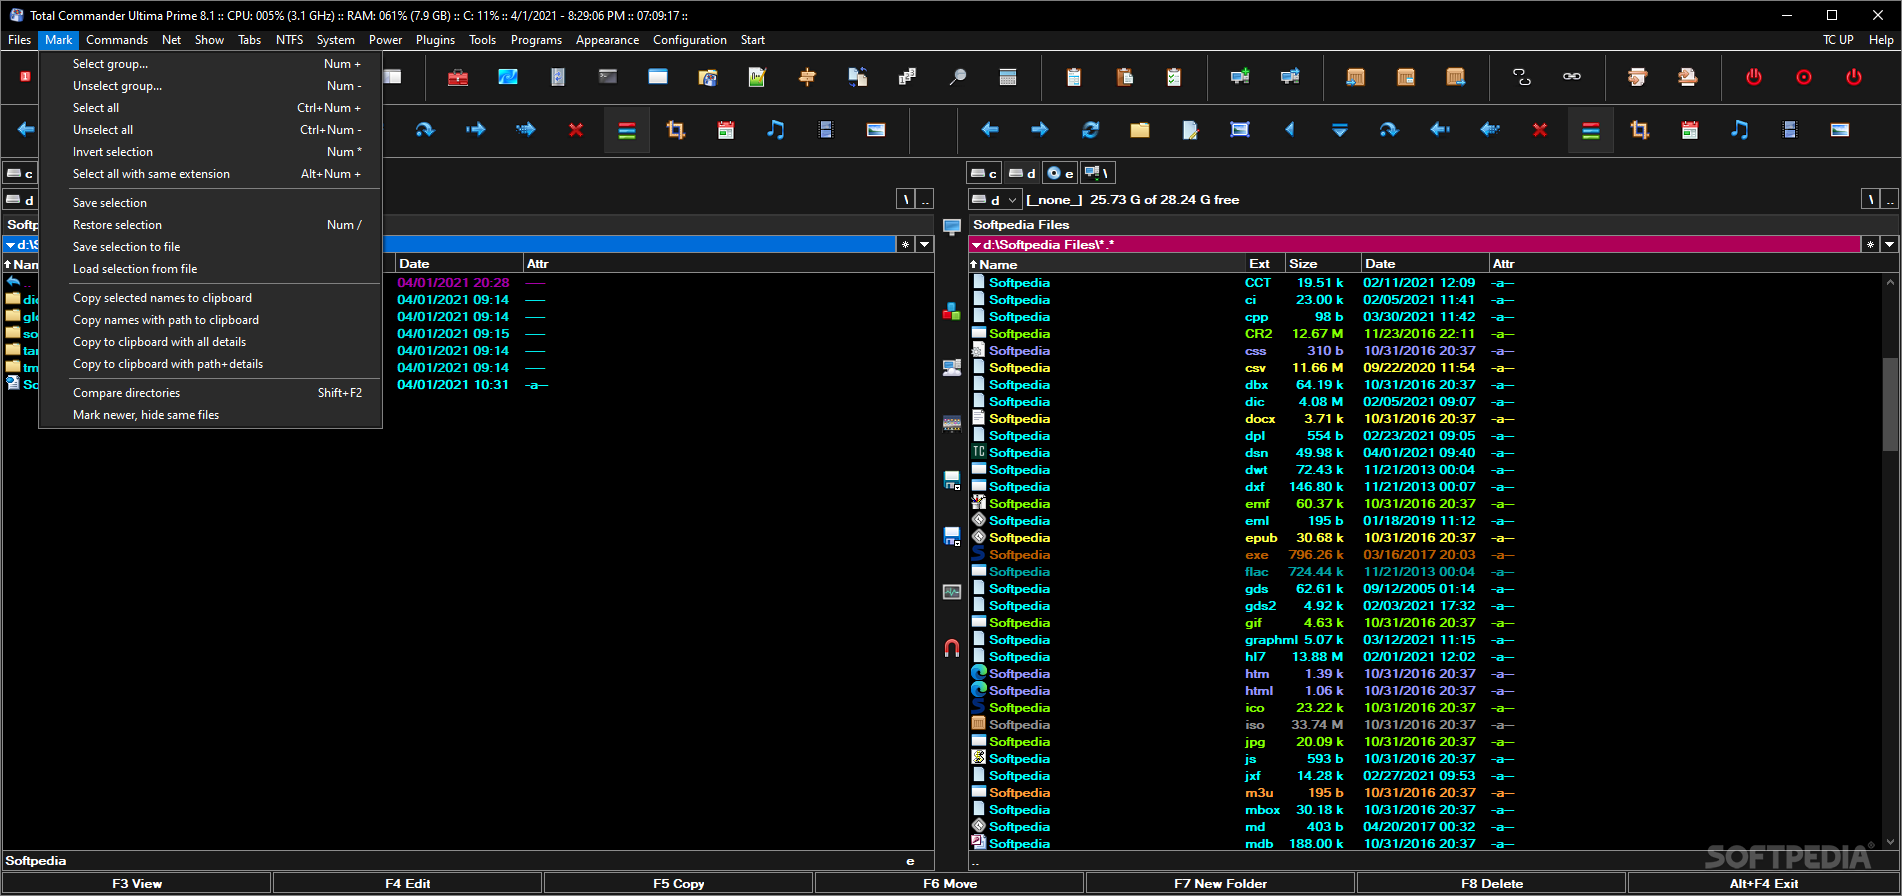Screen dimensions: 1902x896
Task: Click the F6 Move button
Action: coord(950,883)
